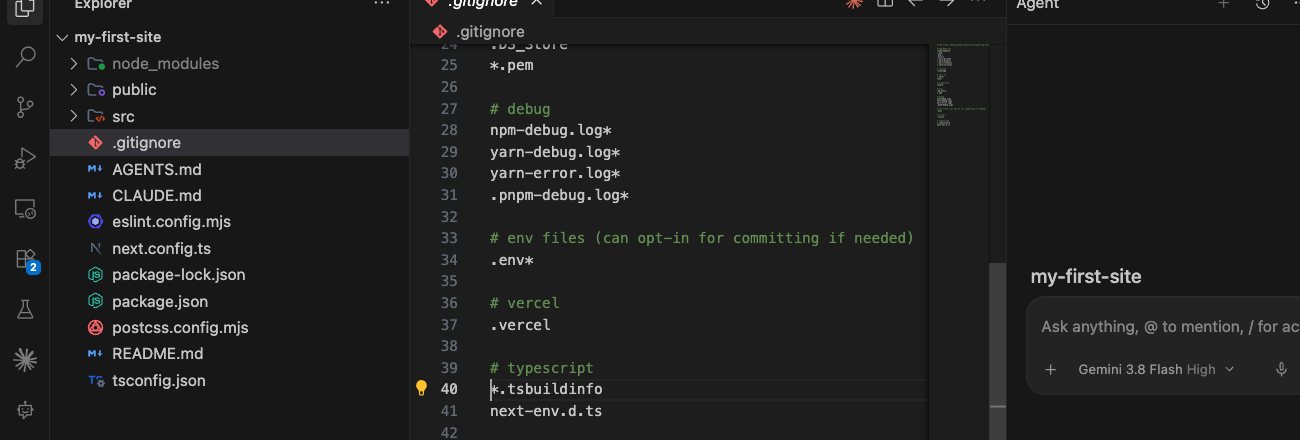Click the "# env files" comment line
1300x440 pixels.
tap(702, 238)
